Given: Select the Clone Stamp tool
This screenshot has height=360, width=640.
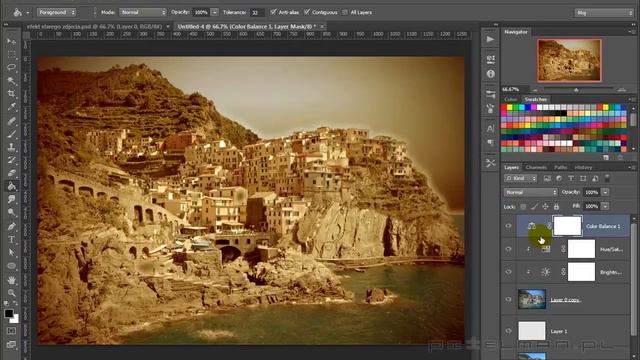Looking at the screenshot, I should coord(11,147).
